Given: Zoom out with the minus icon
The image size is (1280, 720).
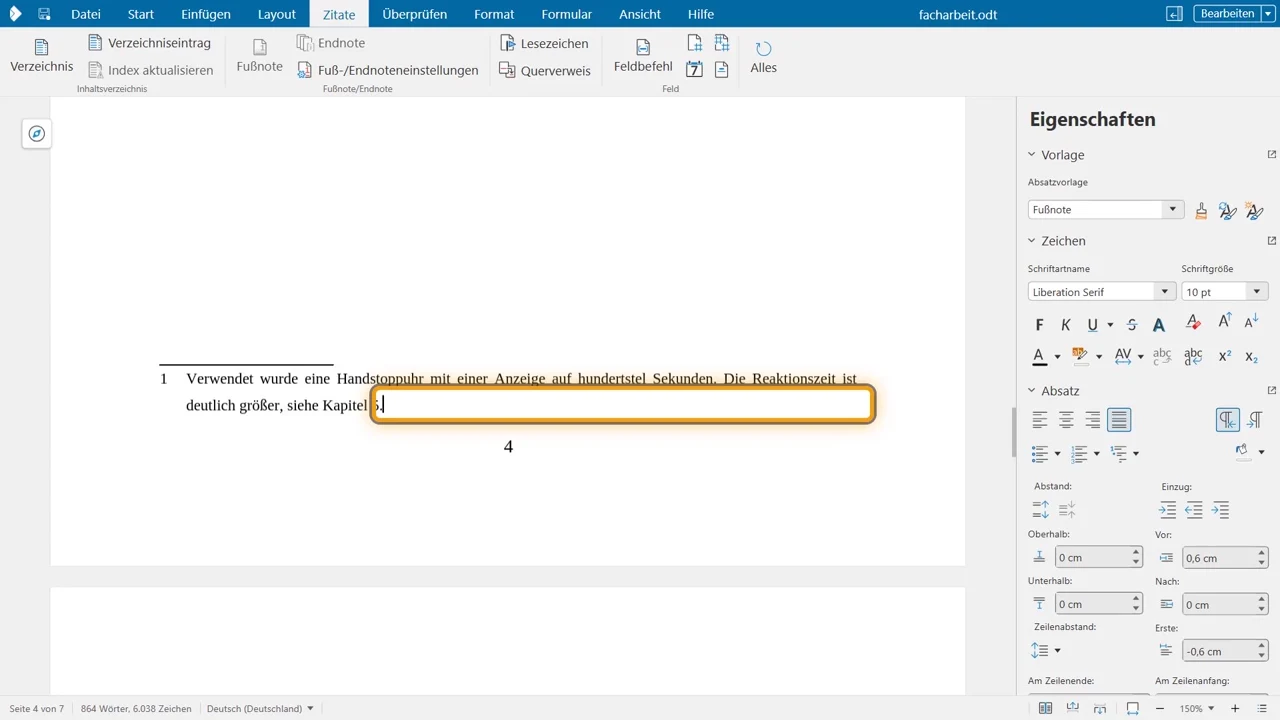Looking at the screenshot, I should click(x=1159, y=709).
